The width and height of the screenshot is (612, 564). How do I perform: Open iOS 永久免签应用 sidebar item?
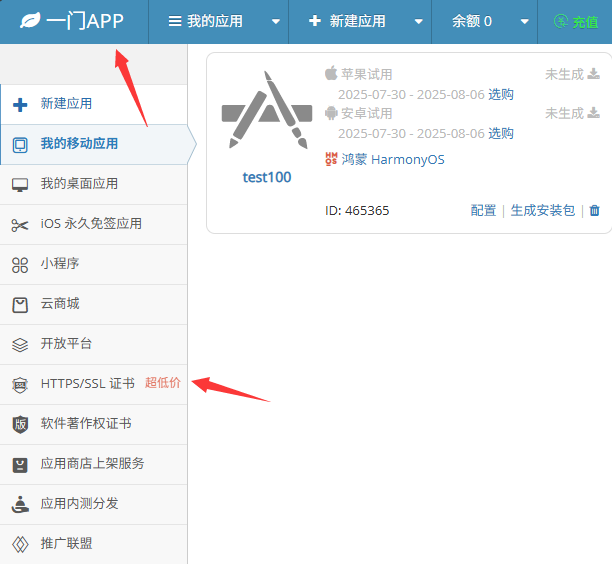click(x=94, y=224)
